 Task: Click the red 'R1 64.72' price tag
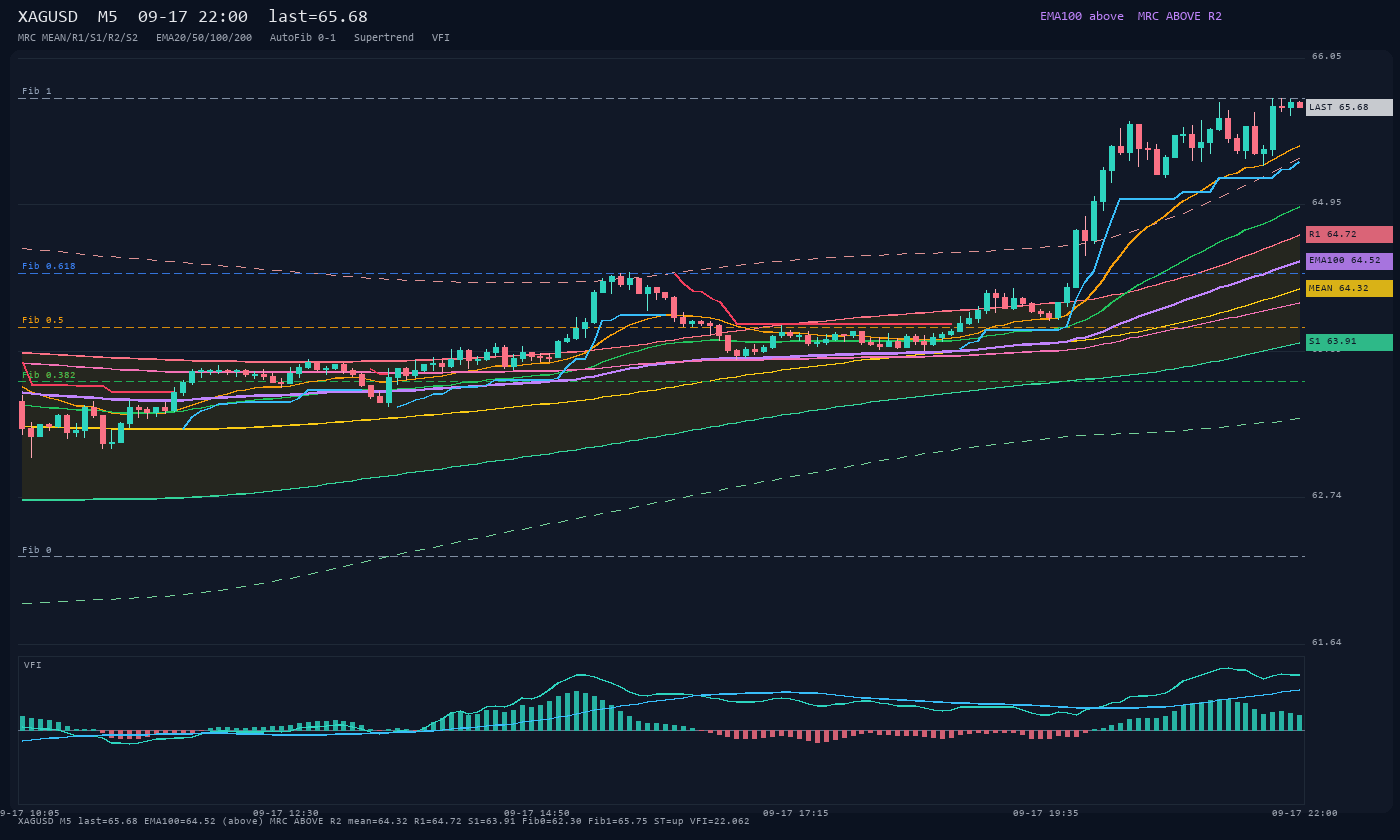click(1349, 234)
